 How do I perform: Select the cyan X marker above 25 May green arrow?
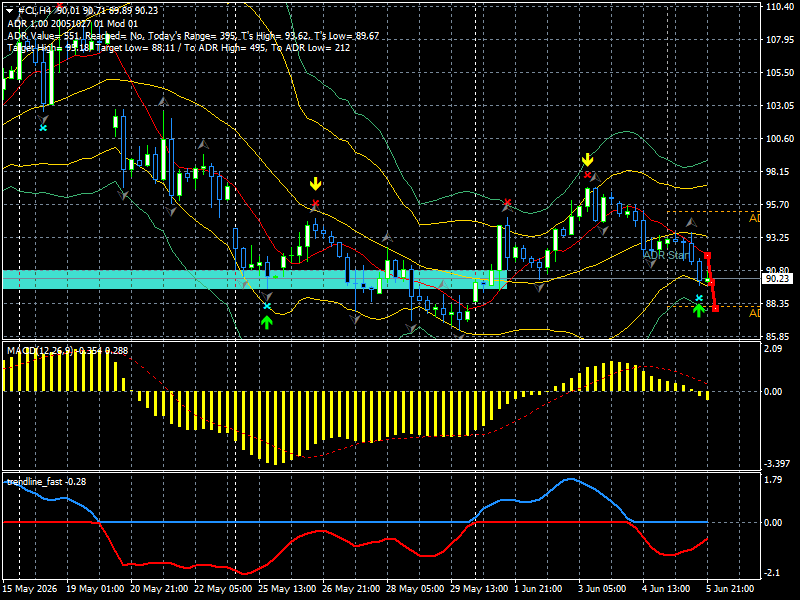click(267, 306)
